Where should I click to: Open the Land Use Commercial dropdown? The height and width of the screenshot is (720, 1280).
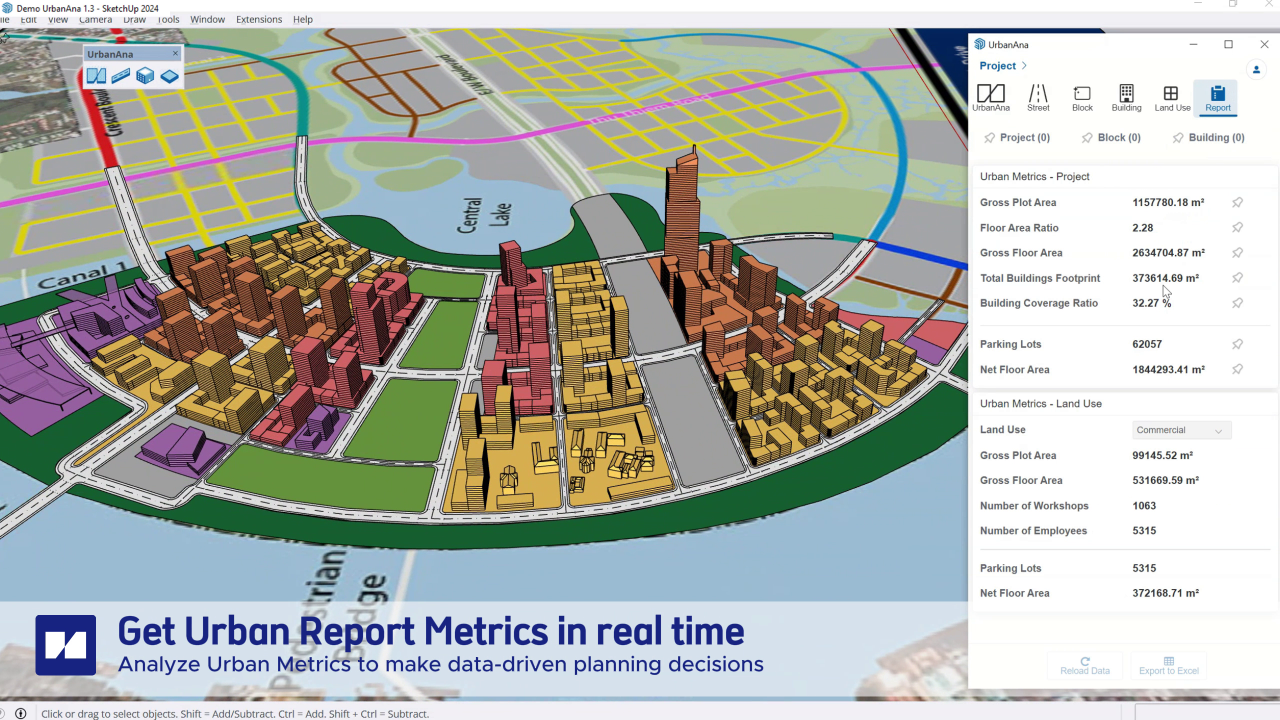pyautogui.click(x=1181, y=430)
